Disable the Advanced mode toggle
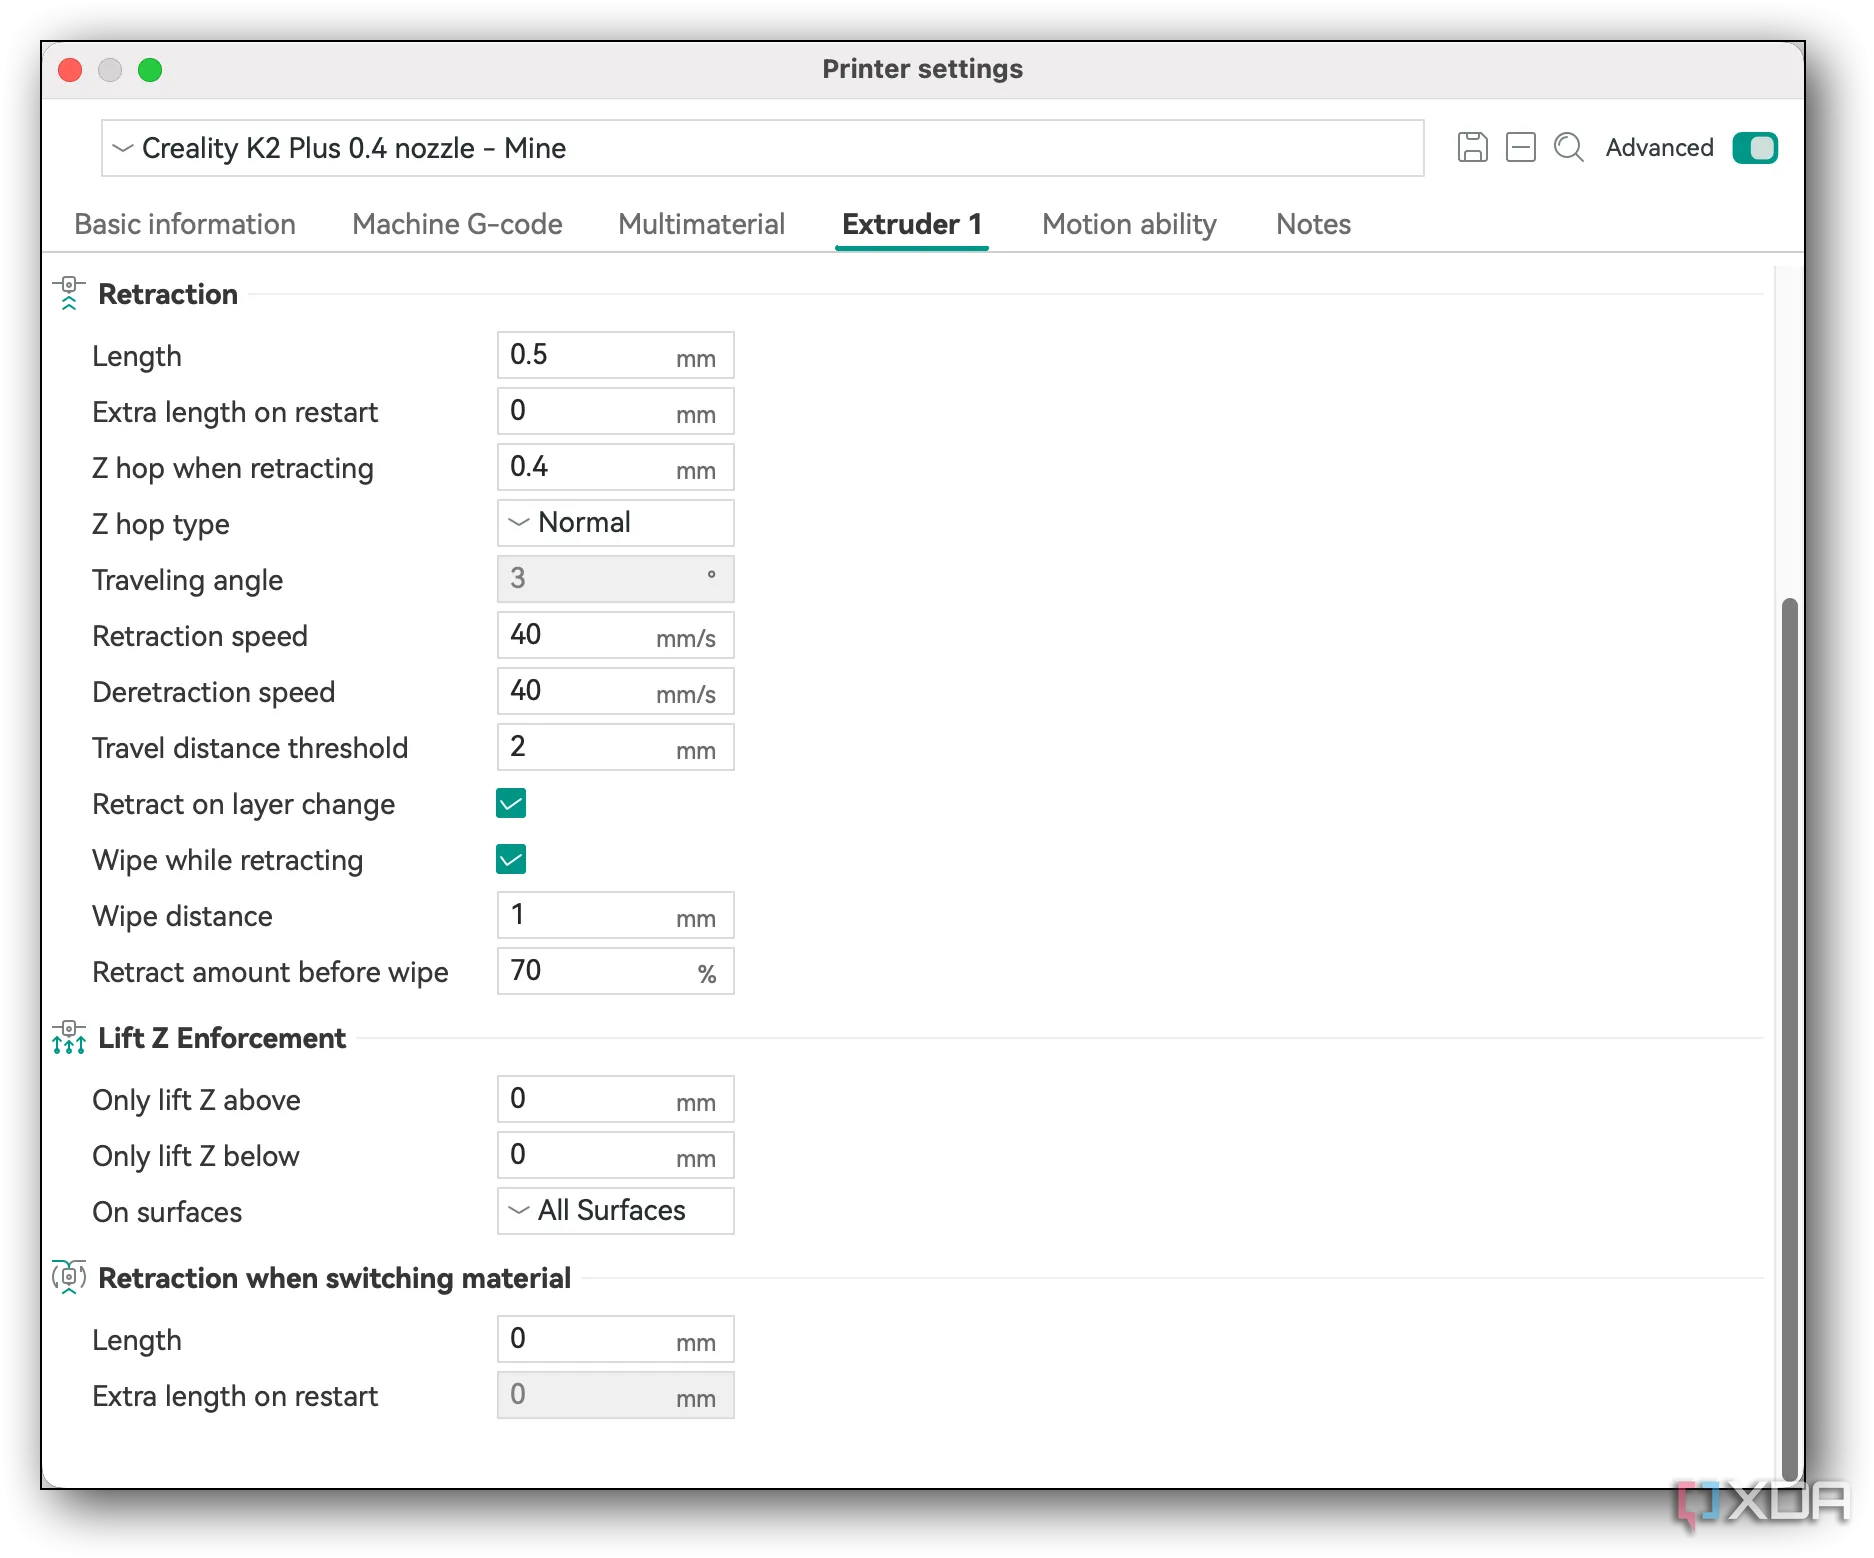The image size is (1874, 1558). tap(1754, 148)
